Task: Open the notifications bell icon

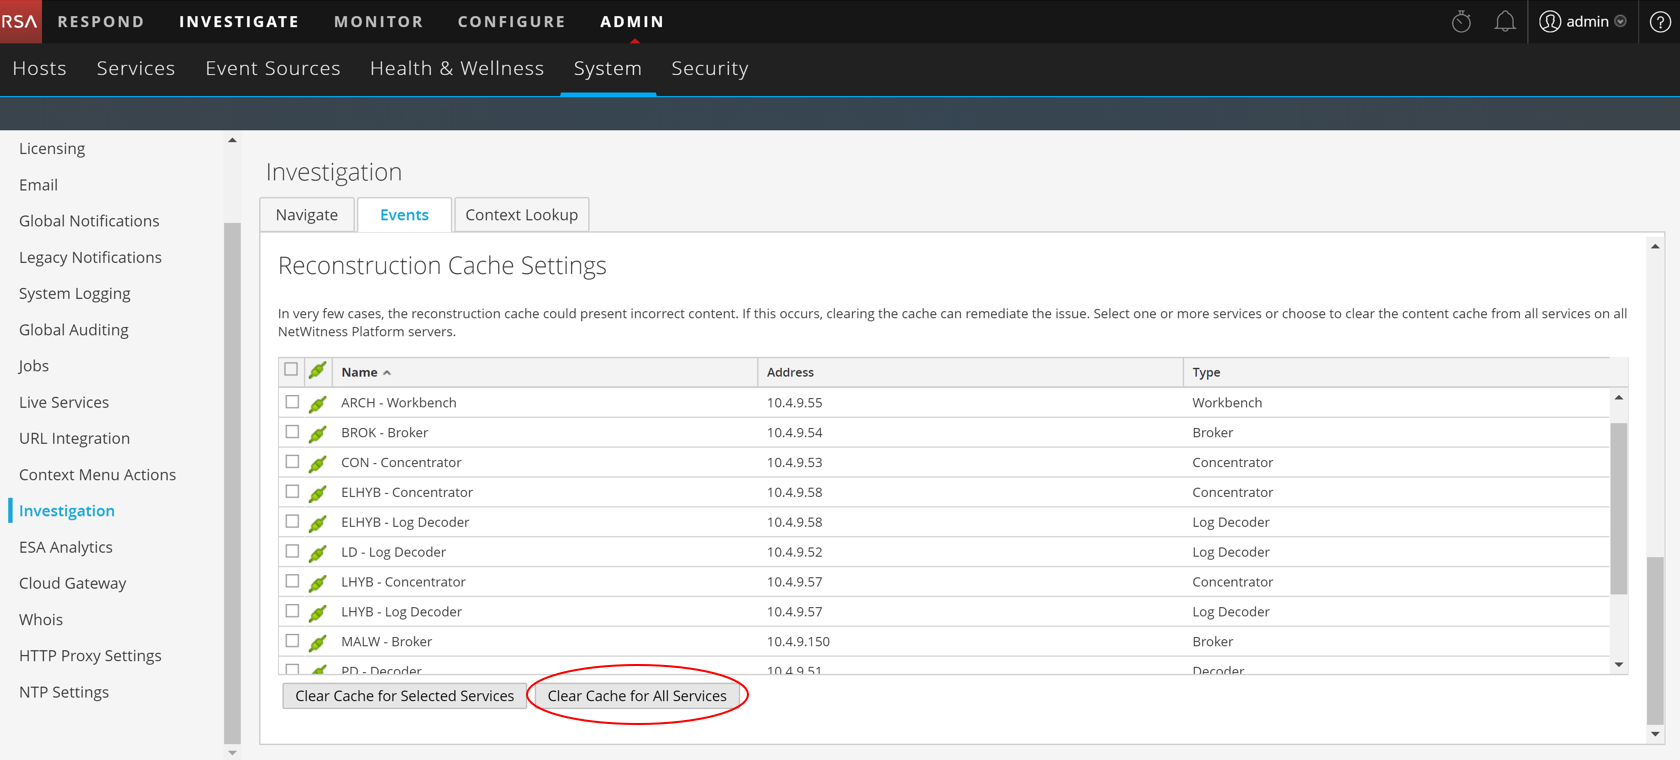Action: (1504, 21)
